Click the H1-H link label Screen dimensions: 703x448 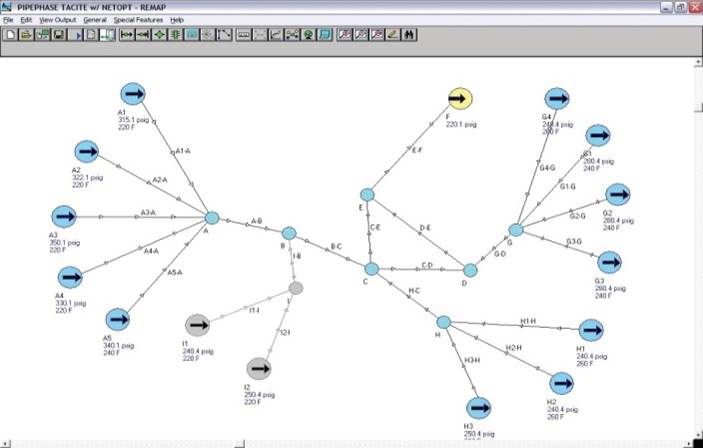point(528,321)
